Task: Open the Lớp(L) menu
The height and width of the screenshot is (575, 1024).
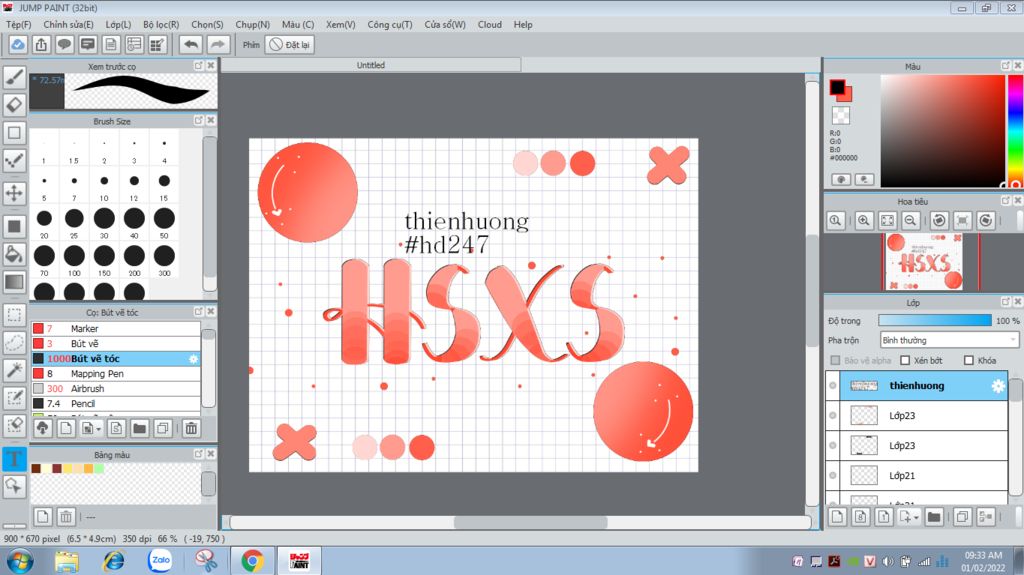Action: coord(118,24)
